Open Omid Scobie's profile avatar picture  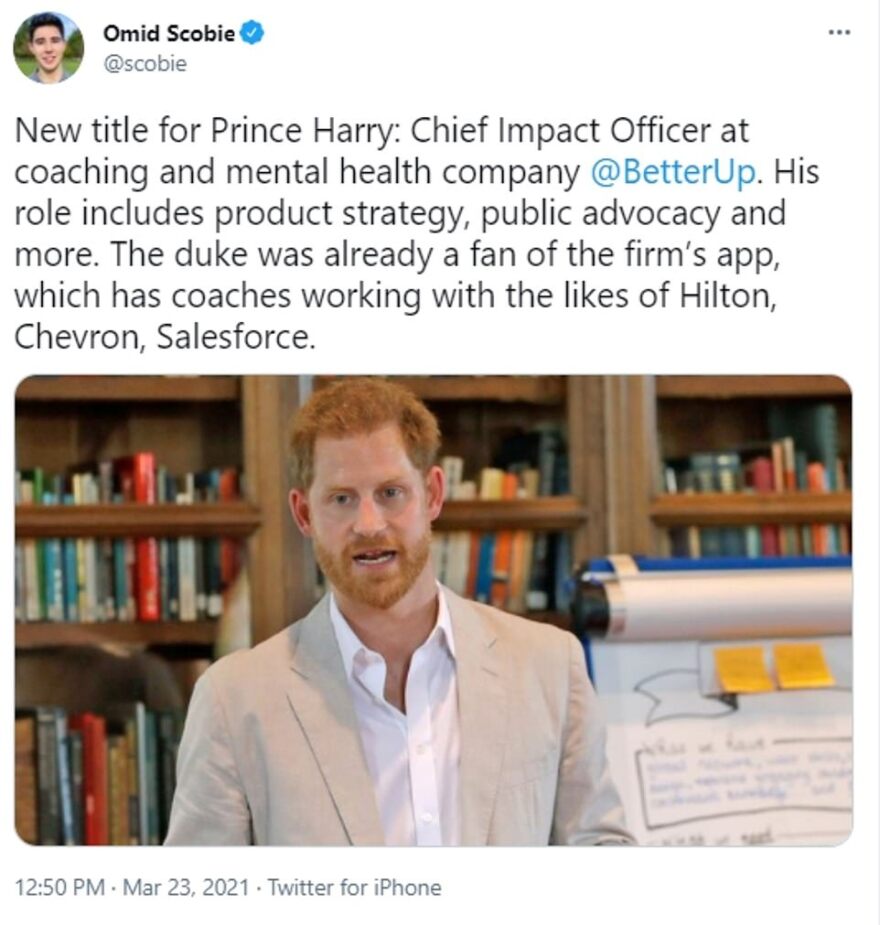point(47,47)
